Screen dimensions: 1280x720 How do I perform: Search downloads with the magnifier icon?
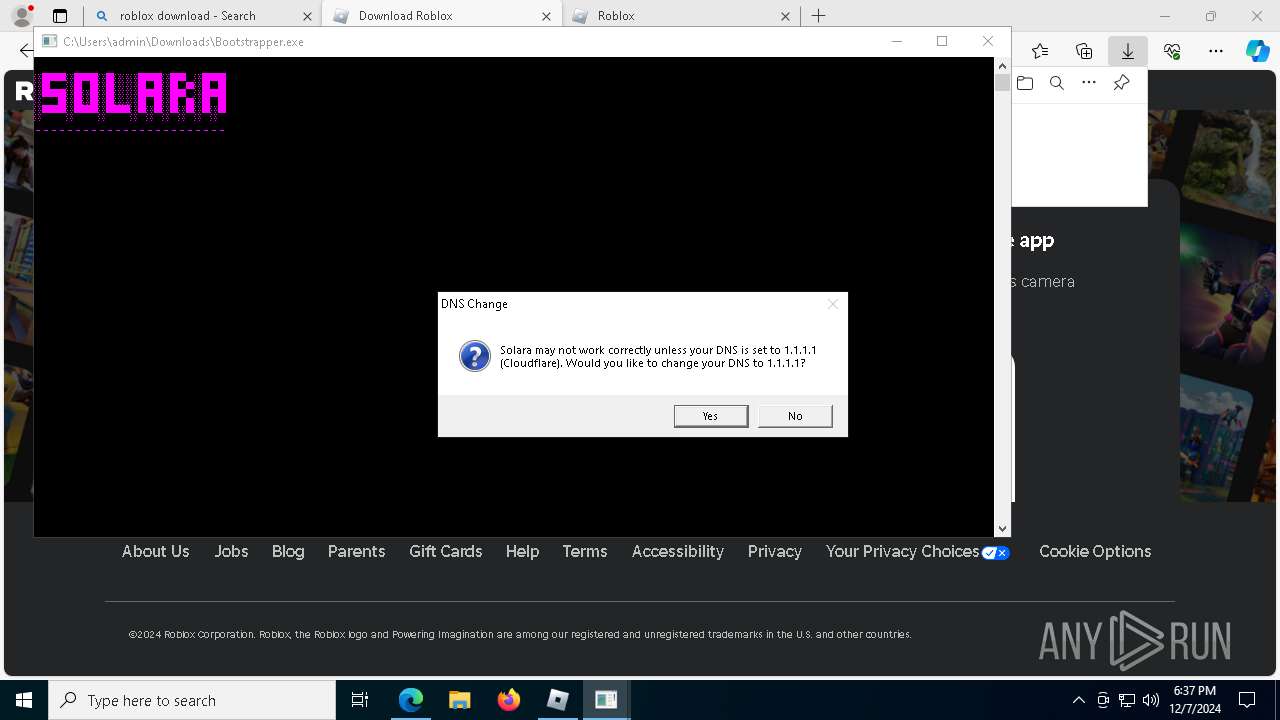1057,83
